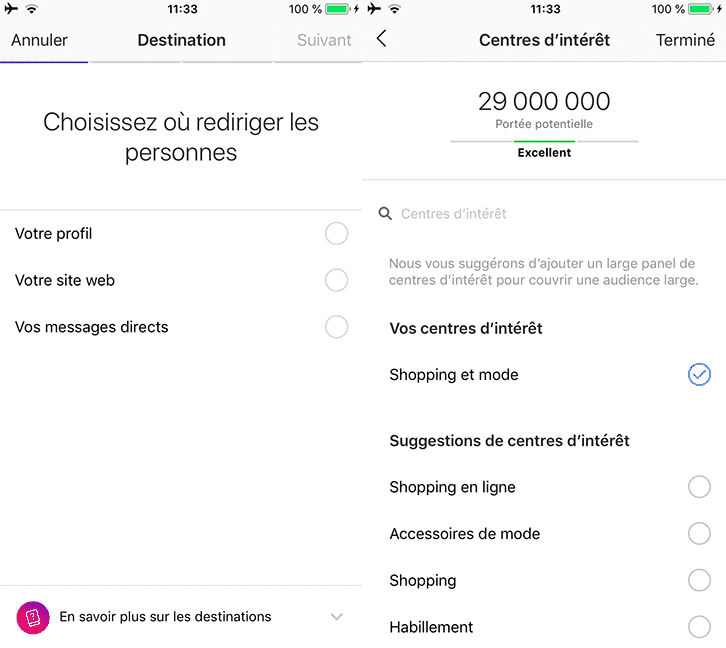This screenshot has width=726, height=648.
Task: Tap Terminé to finish interests
Action: coord(685,40)
